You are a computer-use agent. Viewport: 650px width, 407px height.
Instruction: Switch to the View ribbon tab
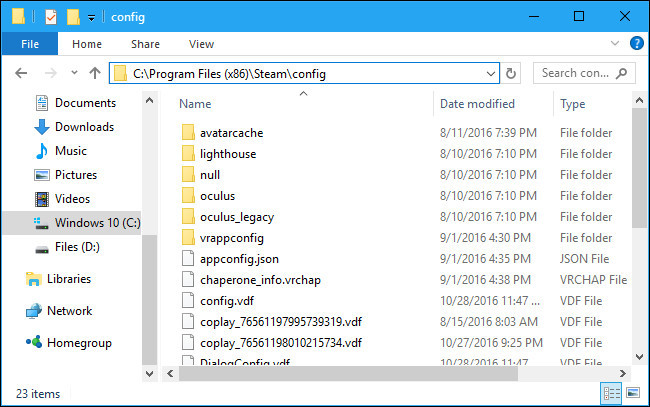pos(201,44)
